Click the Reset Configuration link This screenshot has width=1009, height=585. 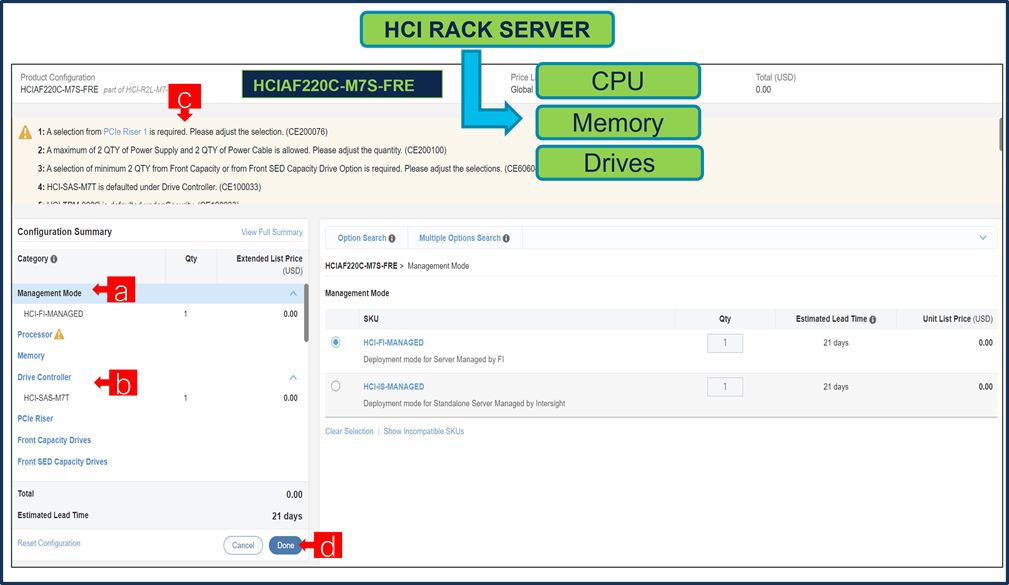49,543
